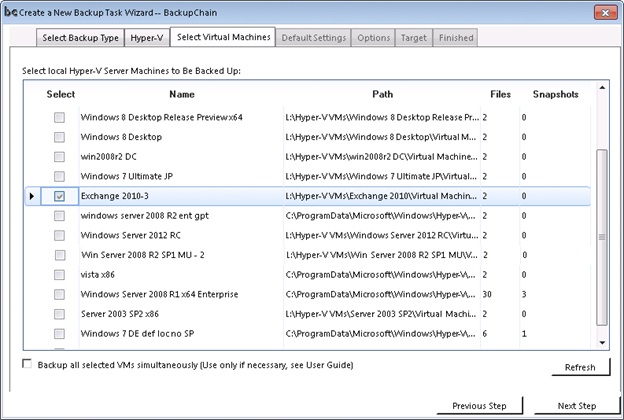Select the Windows 7 Ultimate JP name cell
Screen dimensions: 624x420
pyautogui.click(x=181, y=176)
